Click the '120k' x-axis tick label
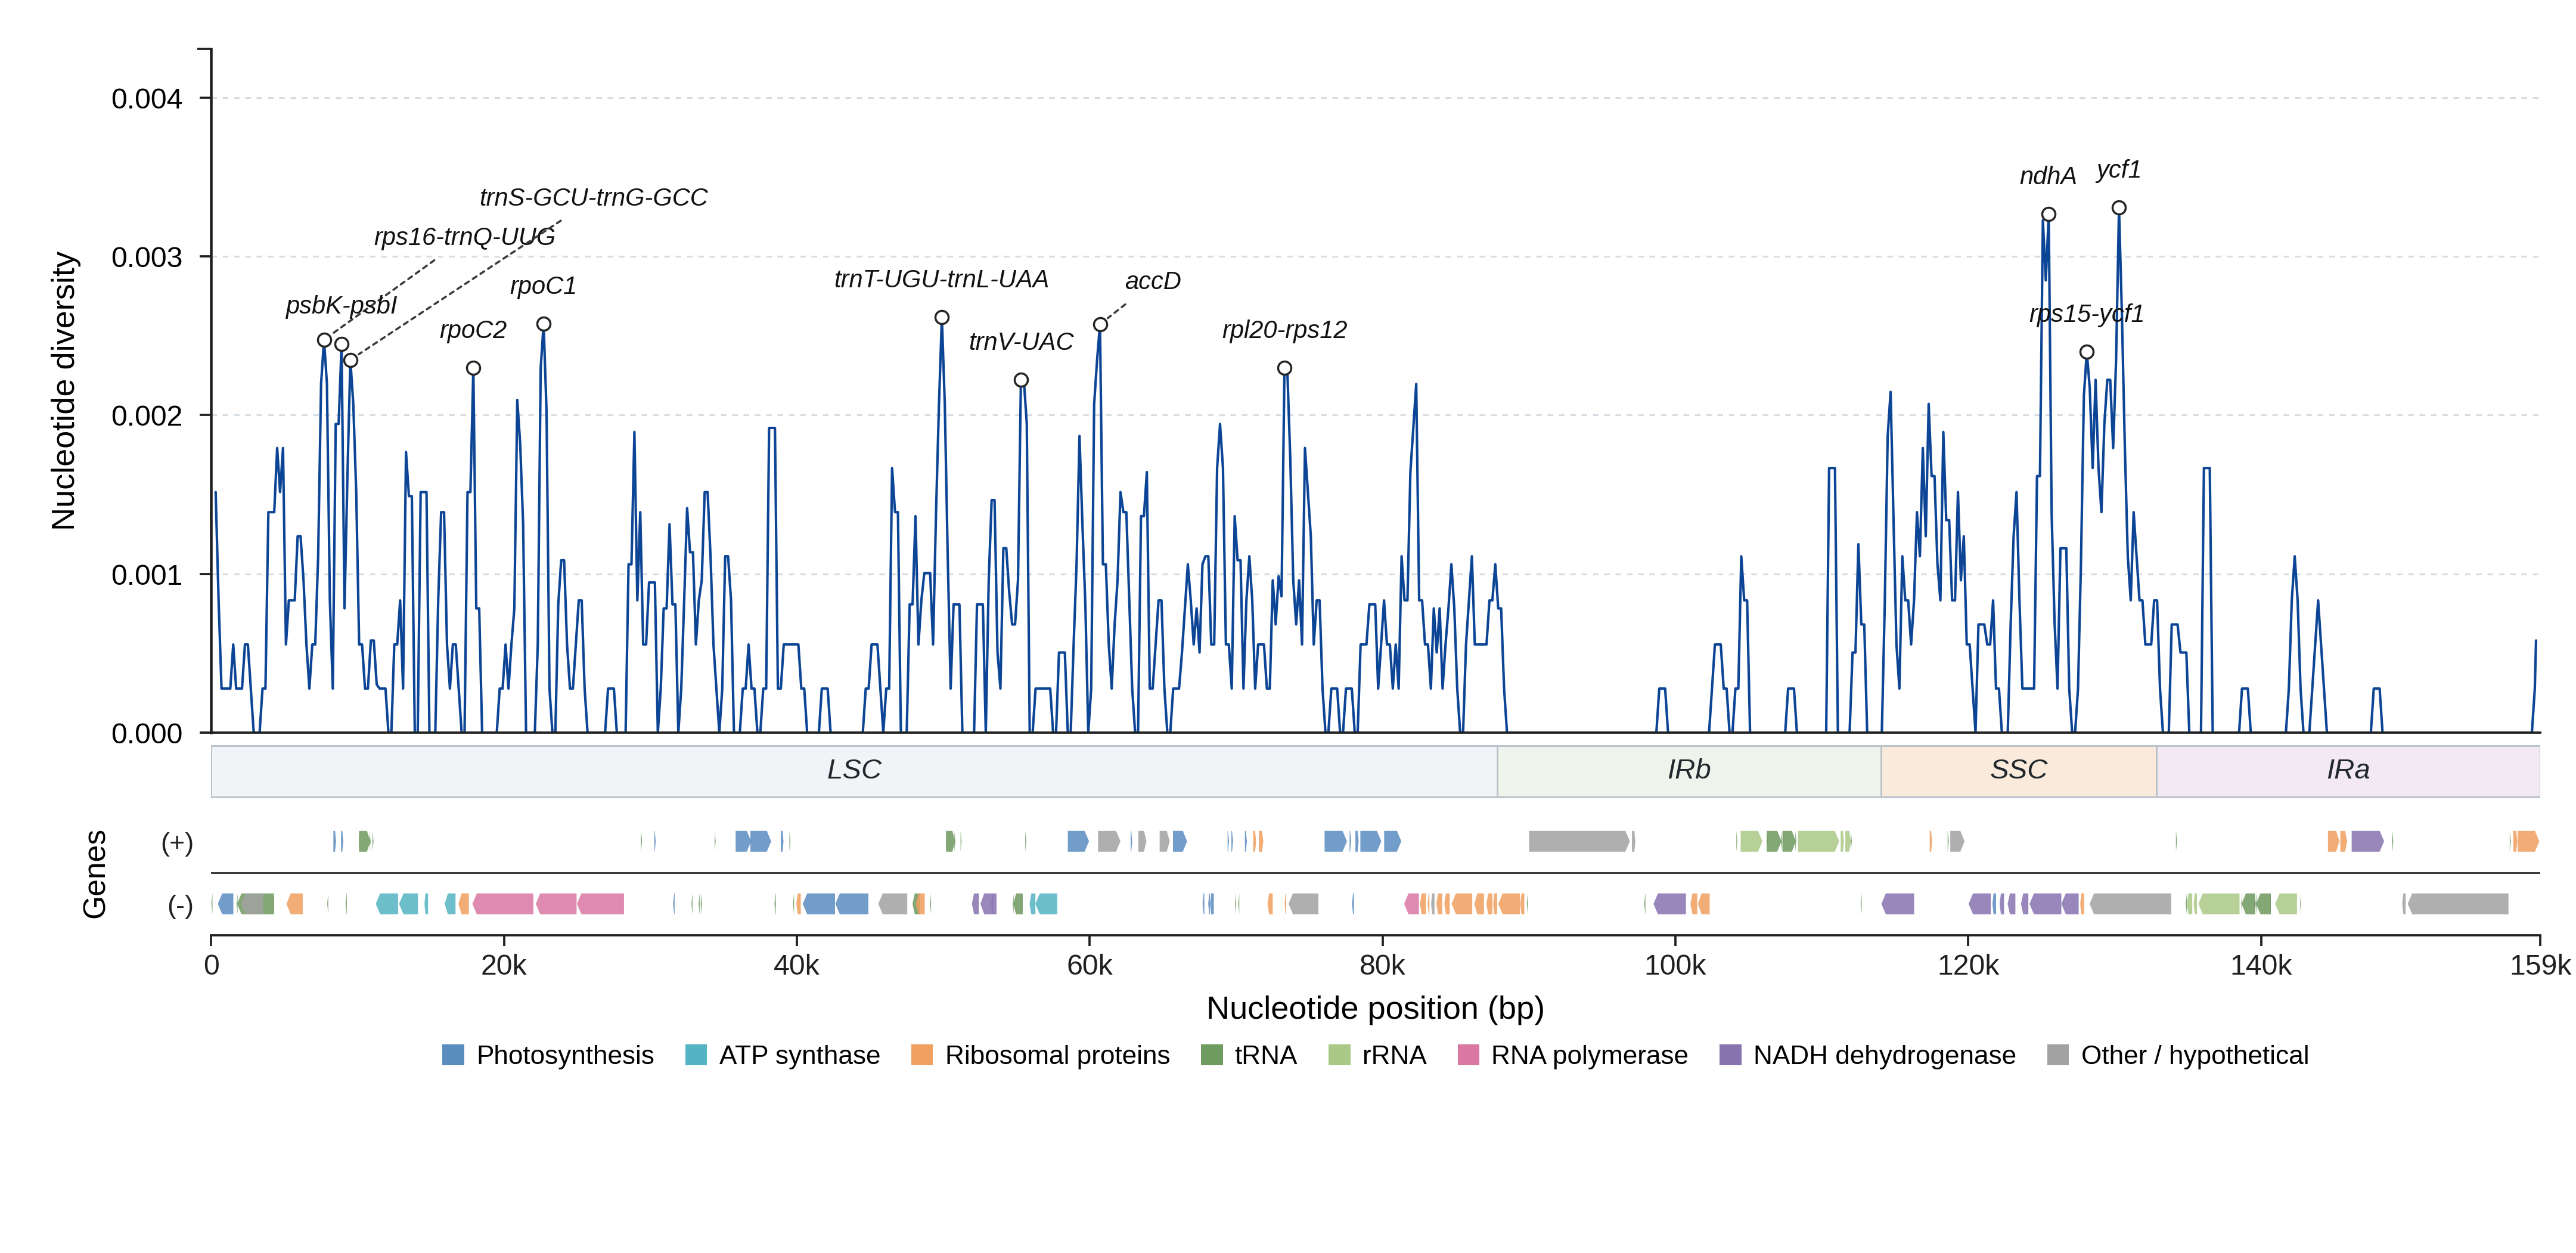The width and height of the screenshot is (2576, 1253). 1969,965
